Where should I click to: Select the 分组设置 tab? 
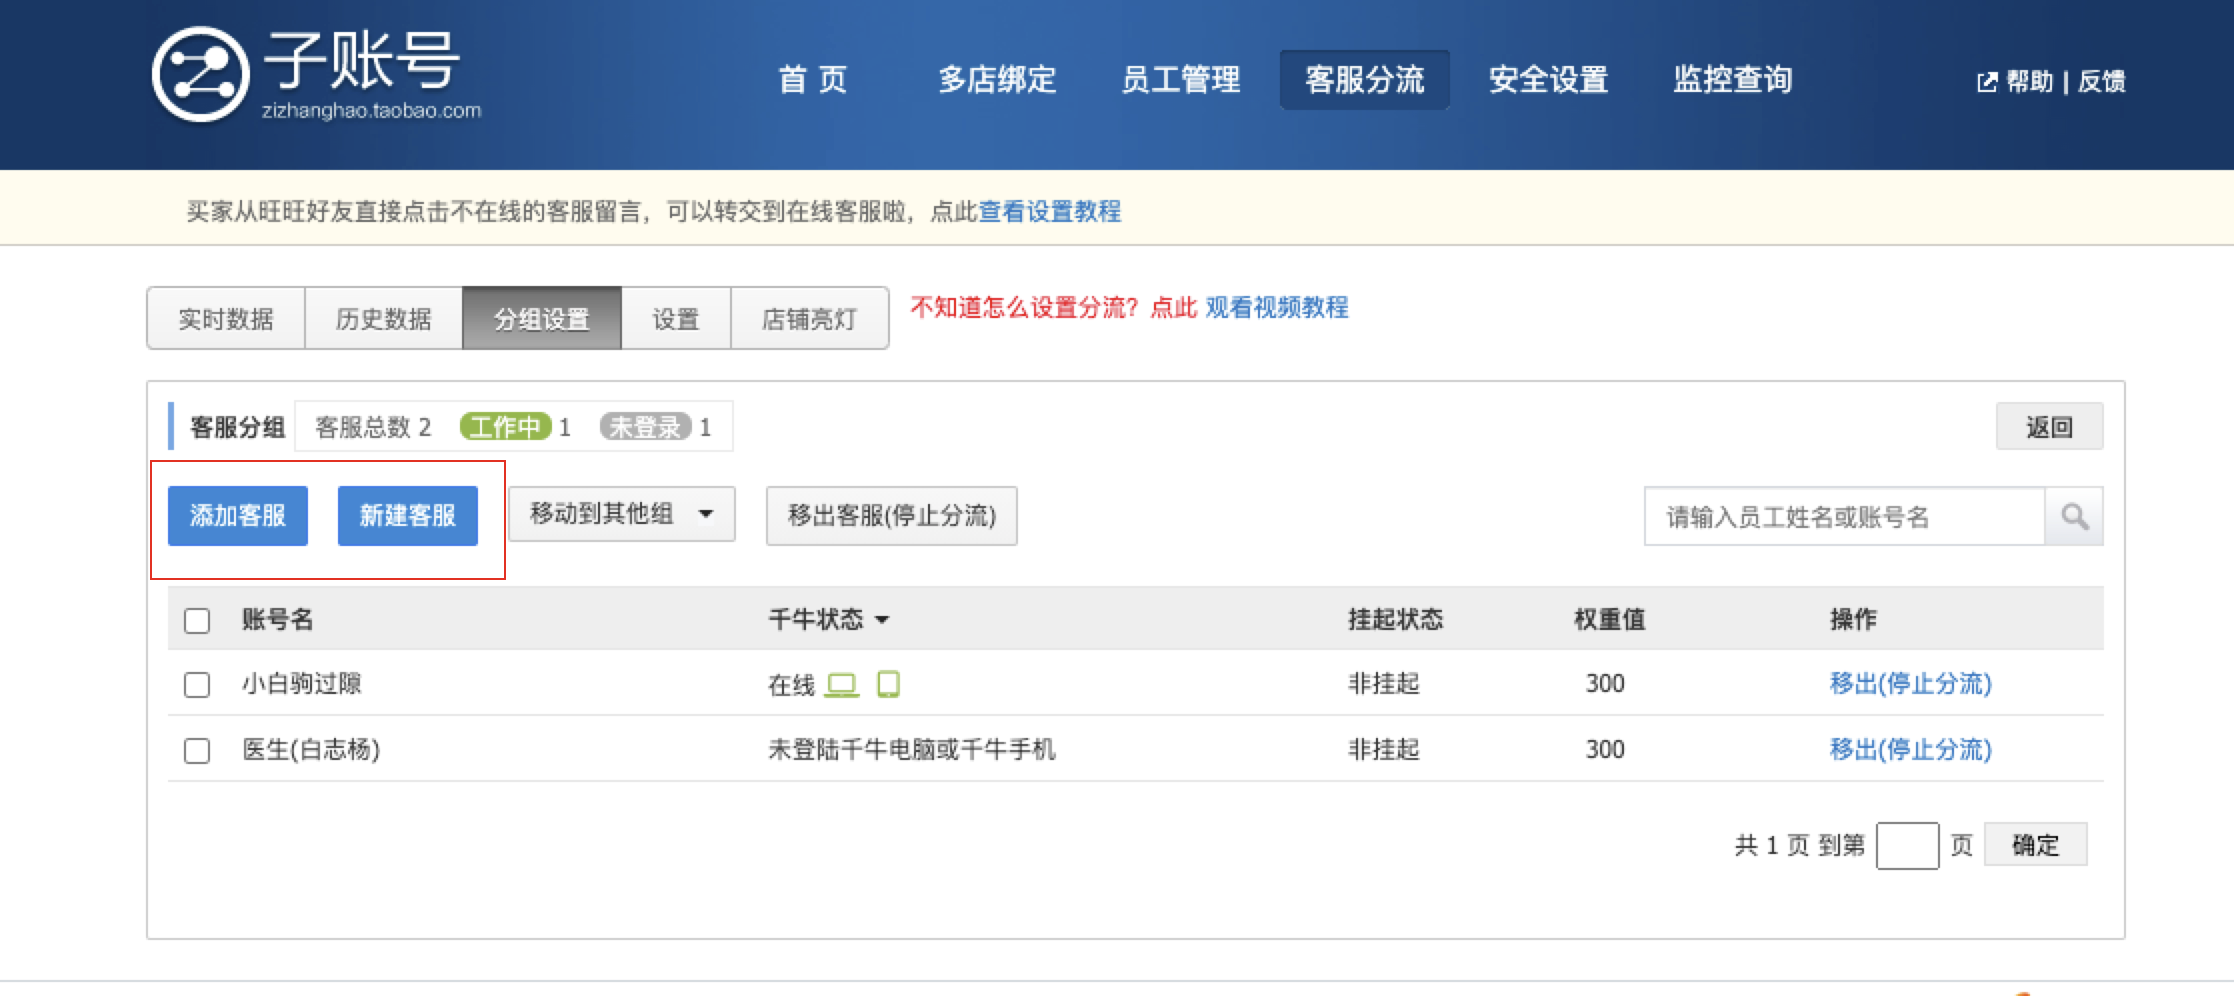click(542, 319)
